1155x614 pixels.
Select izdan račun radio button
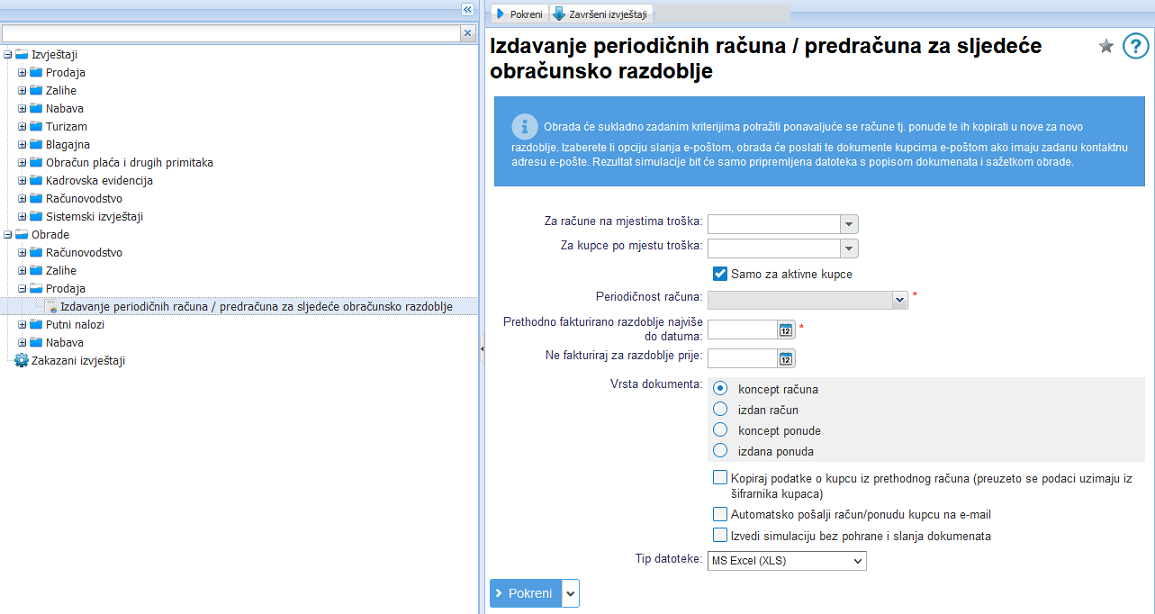click(720, 409)
